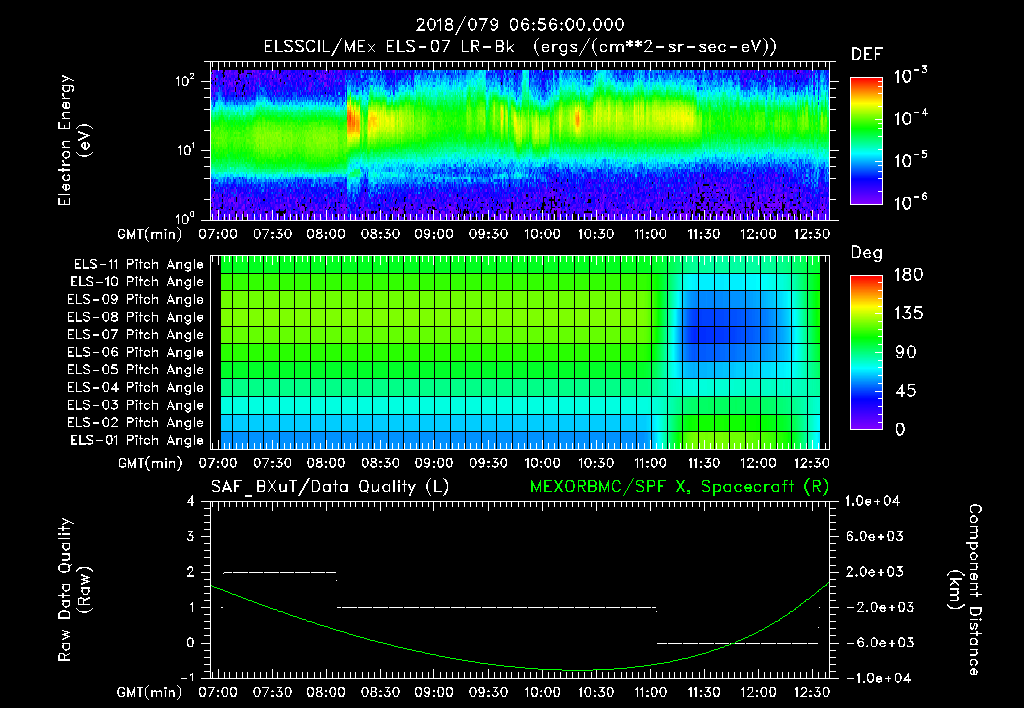Click the GMT(min) label under pitch angle plot
This screenshot has height=708, width=1024.
click(150, 464)
